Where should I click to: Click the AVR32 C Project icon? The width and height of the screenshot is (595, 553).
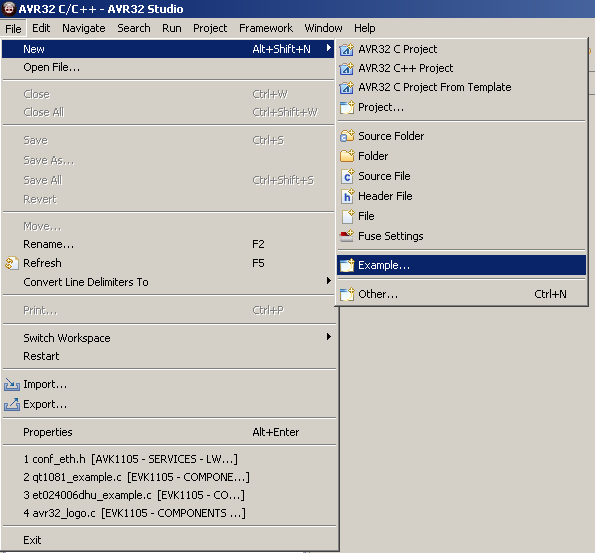[346, 49]
